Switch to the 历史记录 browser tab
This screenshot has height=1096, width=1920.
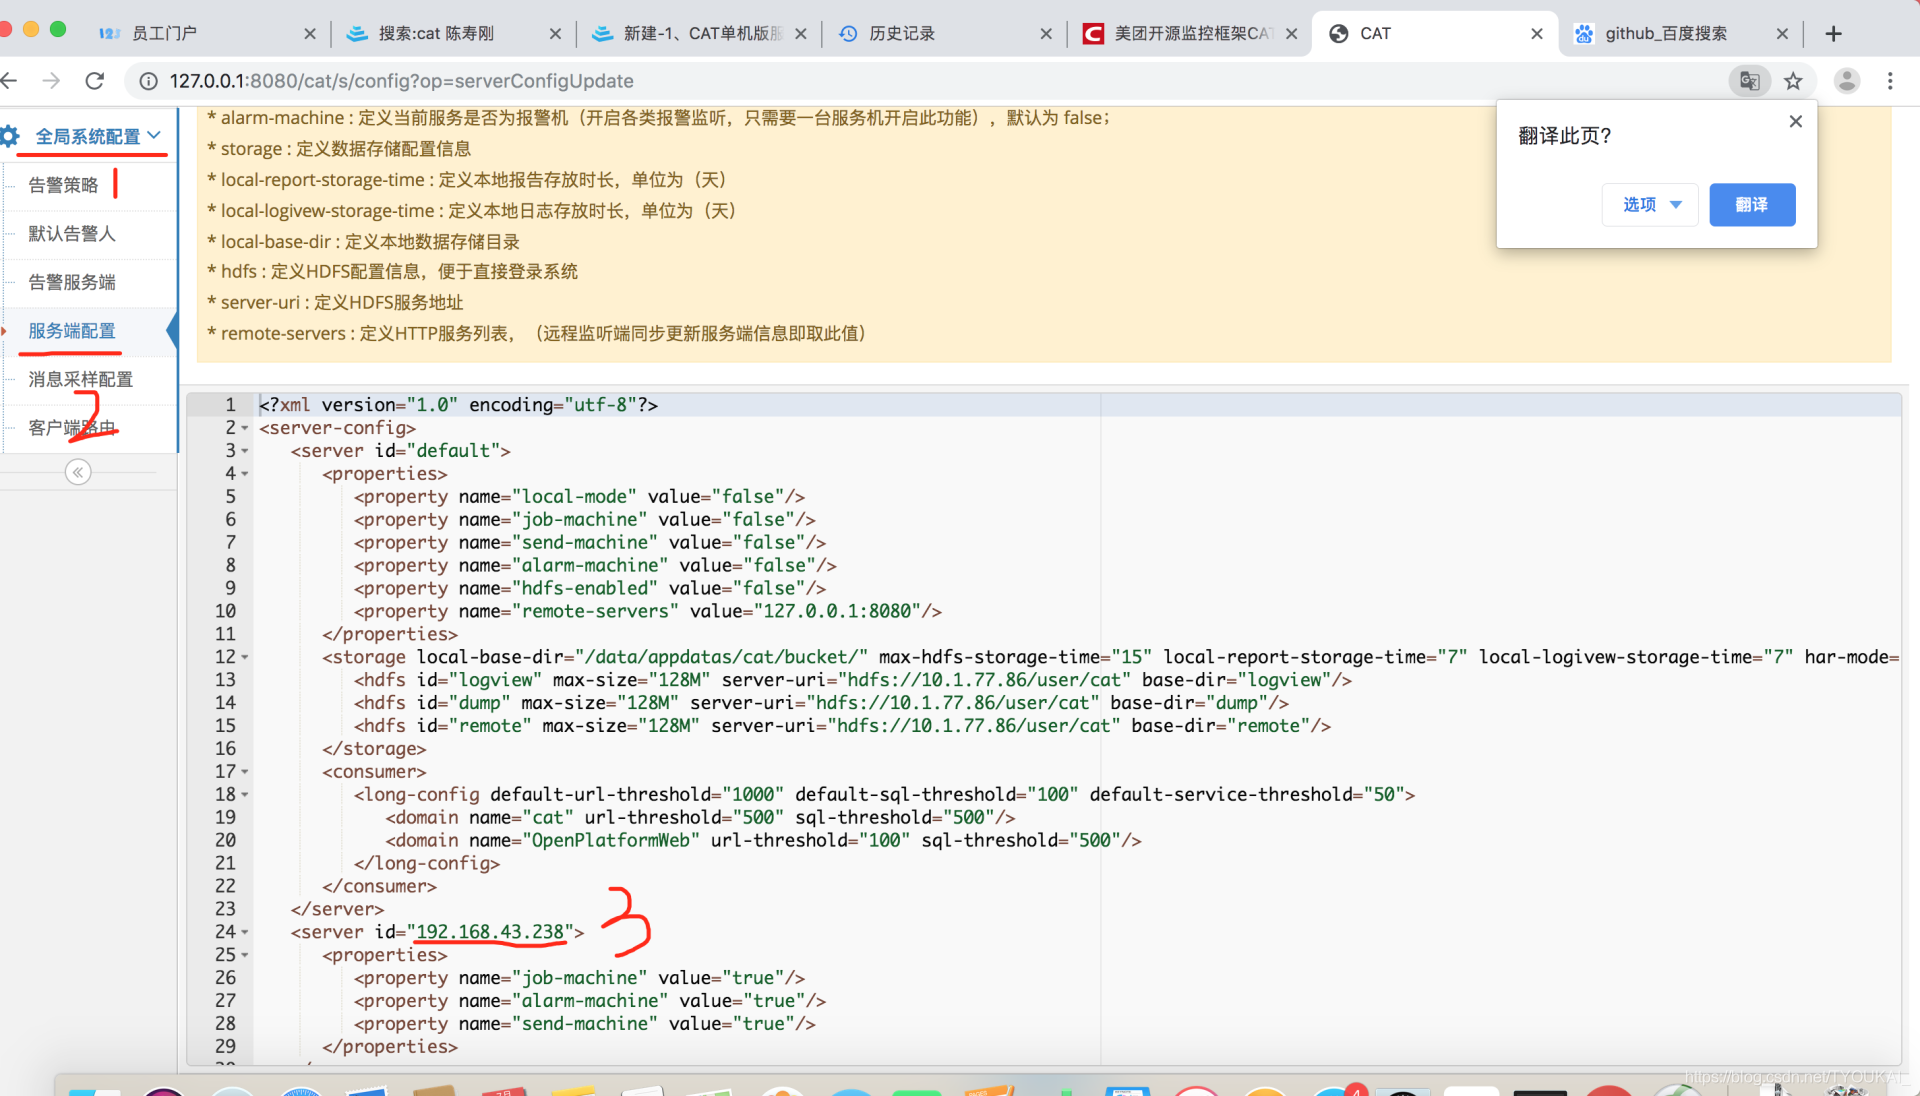click(x=902, y=33)
